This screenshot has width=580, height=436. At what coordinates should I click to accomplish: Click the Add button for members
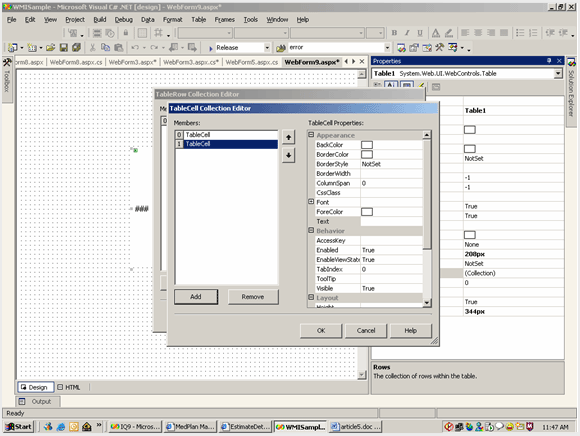tap(196, 297)
